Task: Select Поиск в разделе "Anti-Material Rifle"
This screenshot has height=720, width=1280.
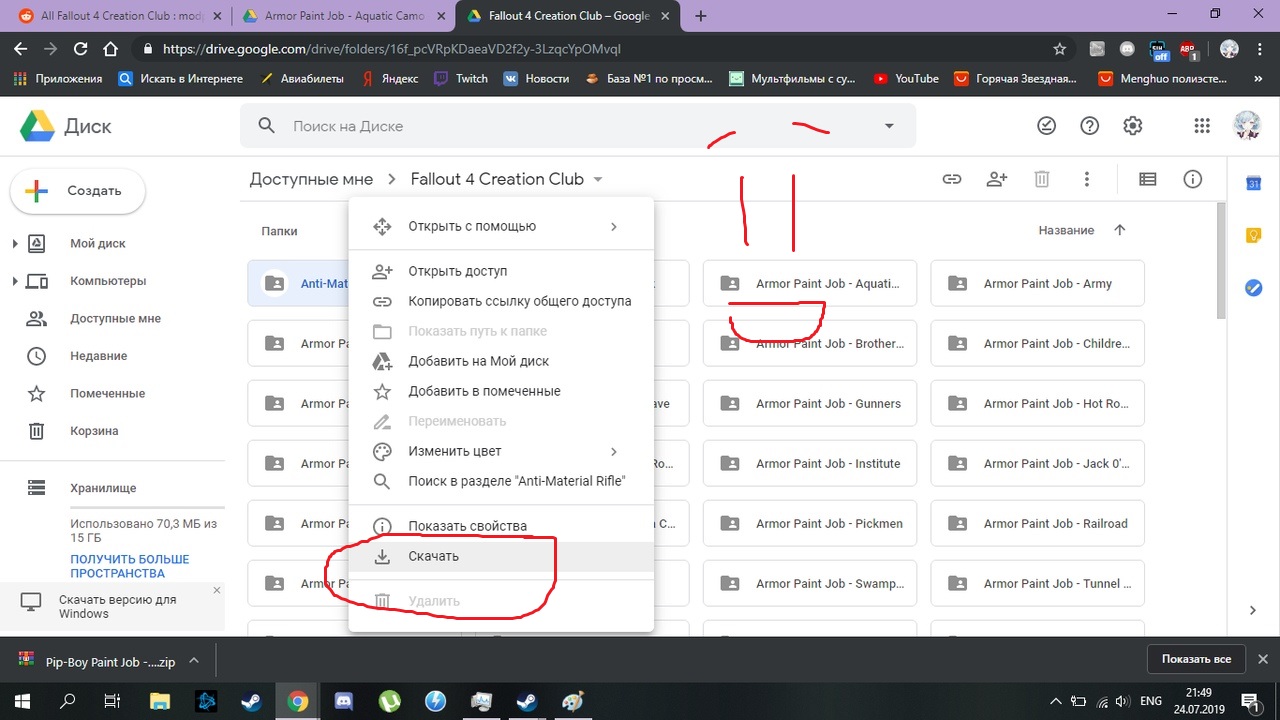Action: click(501, 481)
